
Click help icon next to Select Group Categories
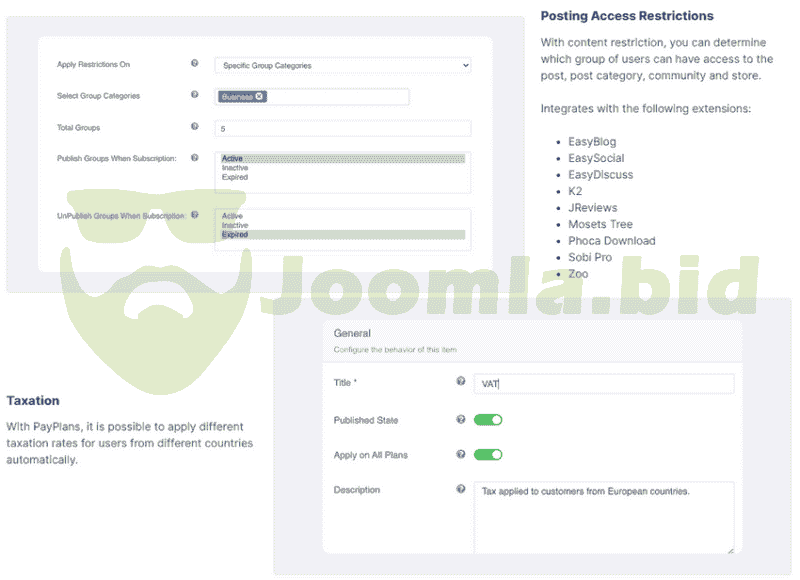(195, 96)
